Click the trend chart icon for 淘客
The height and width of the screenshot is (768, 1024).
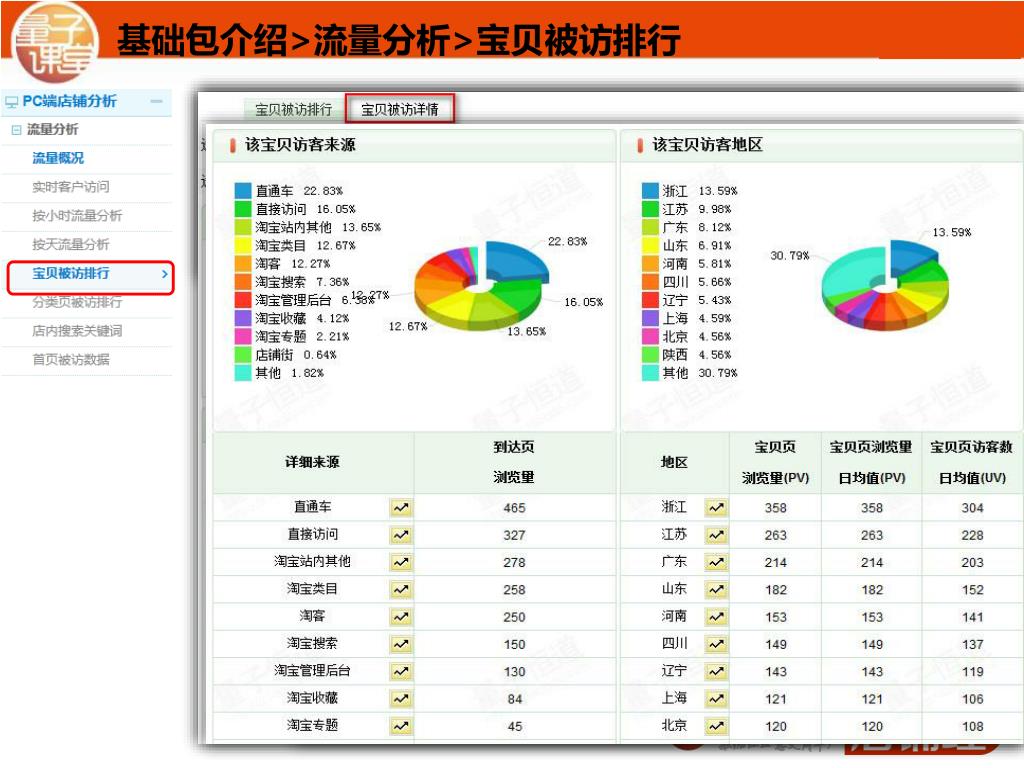(x=401, y=617)
